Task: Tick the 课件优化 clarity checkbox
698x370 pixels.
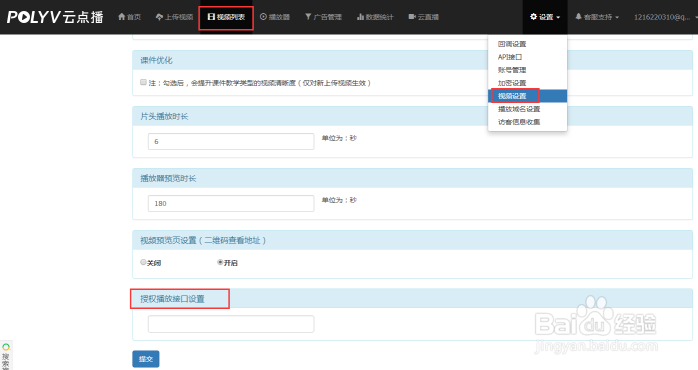Action: tap(143, 82)
